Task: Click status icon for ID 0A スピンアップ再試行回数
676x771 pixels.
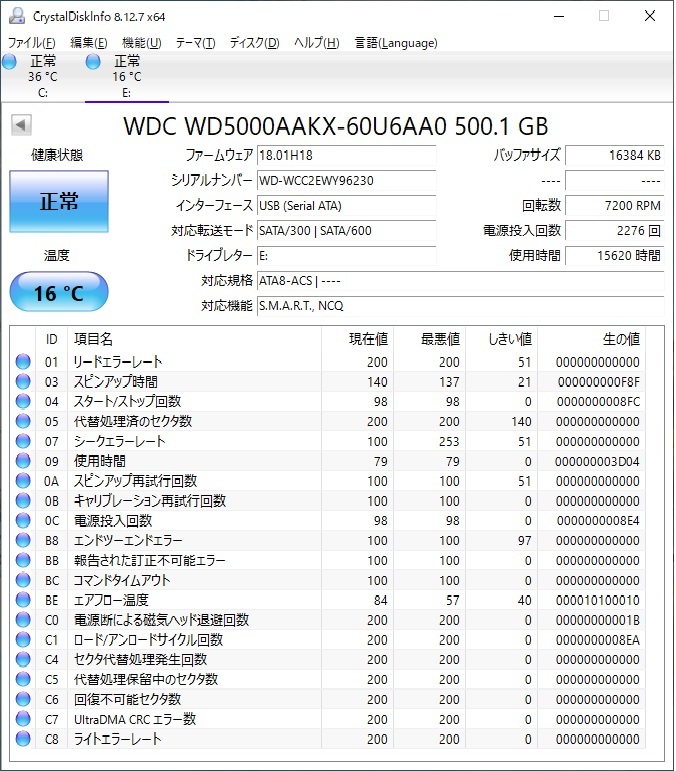Action: [23, 481]
